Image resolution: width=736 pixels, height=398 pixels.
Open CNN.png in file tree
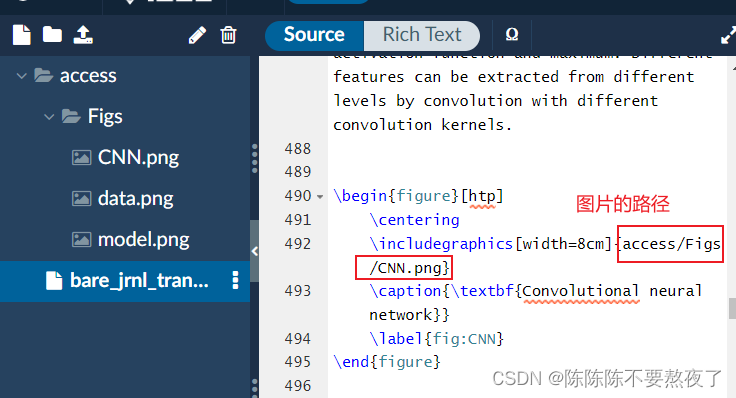(x=138, y=157)
